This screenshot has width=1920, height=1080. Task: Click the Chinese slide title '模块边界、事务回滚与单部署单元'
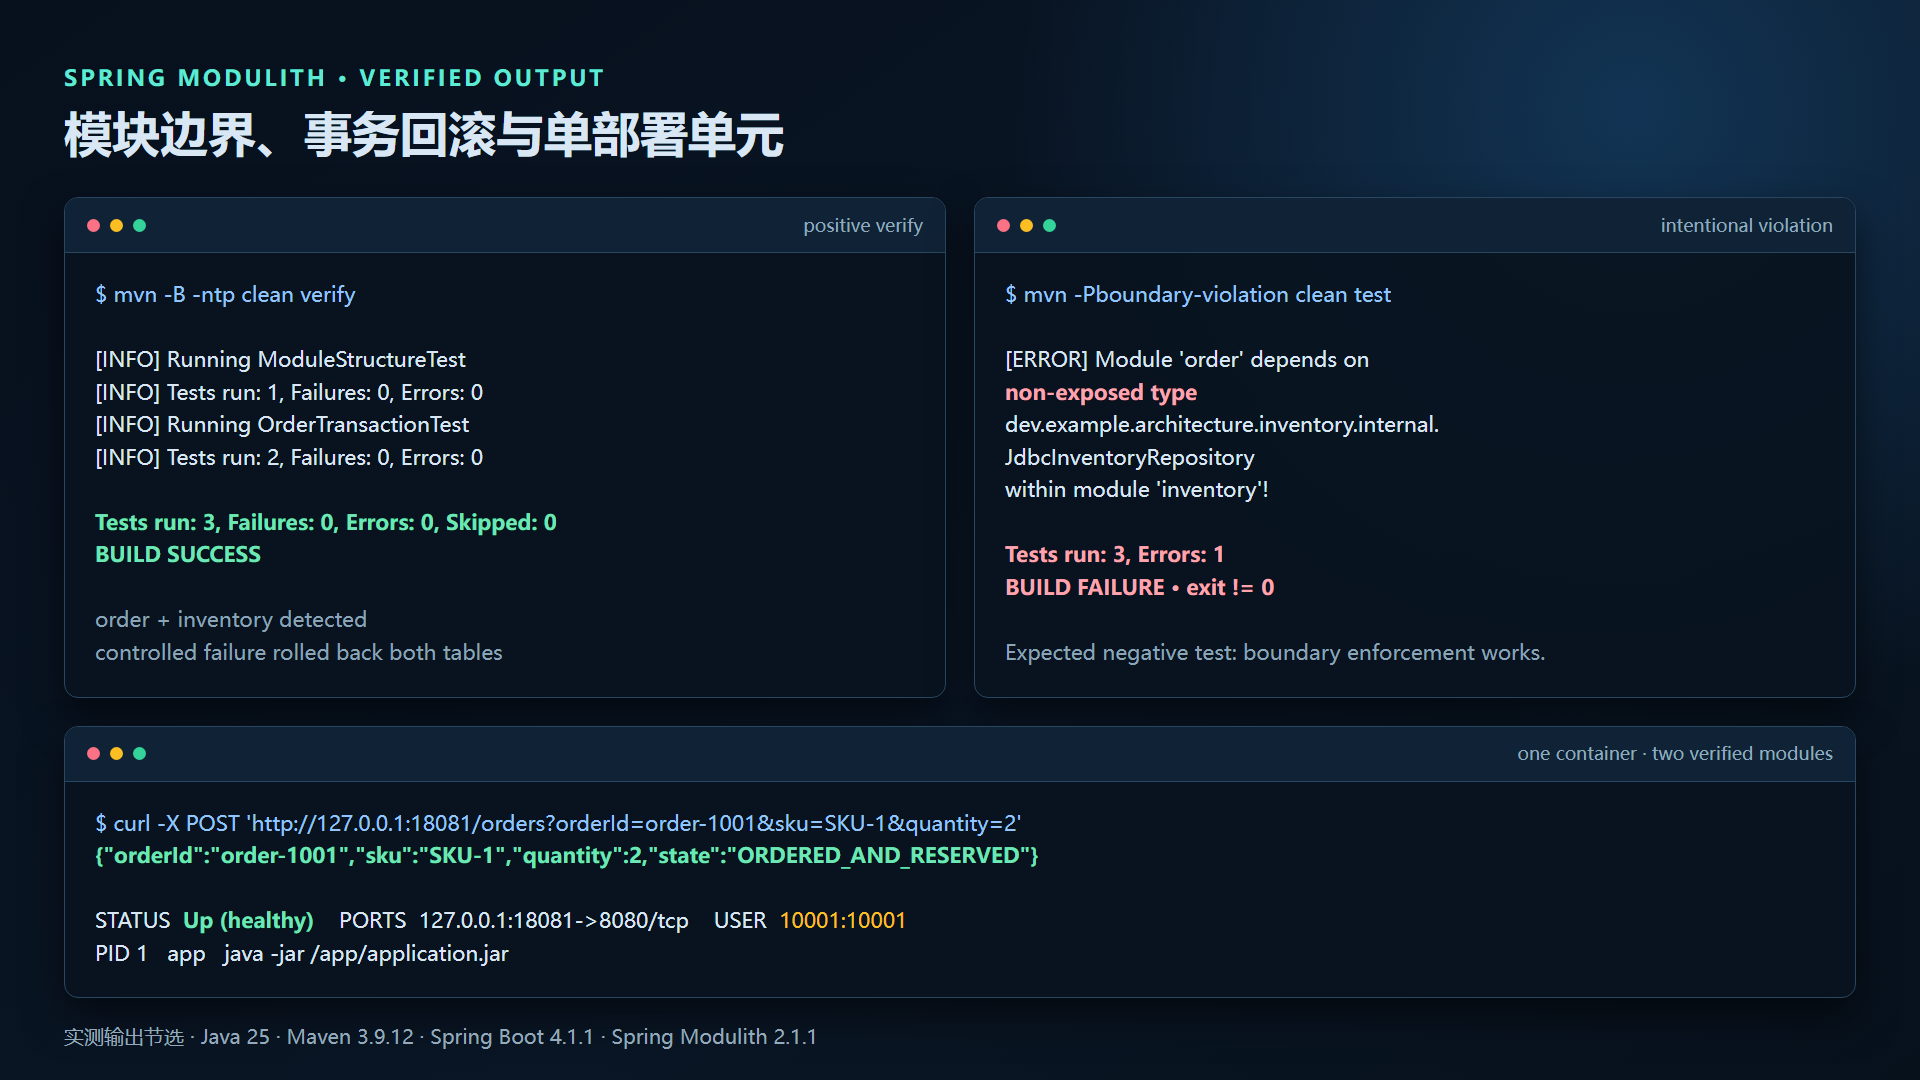[424, 135]
